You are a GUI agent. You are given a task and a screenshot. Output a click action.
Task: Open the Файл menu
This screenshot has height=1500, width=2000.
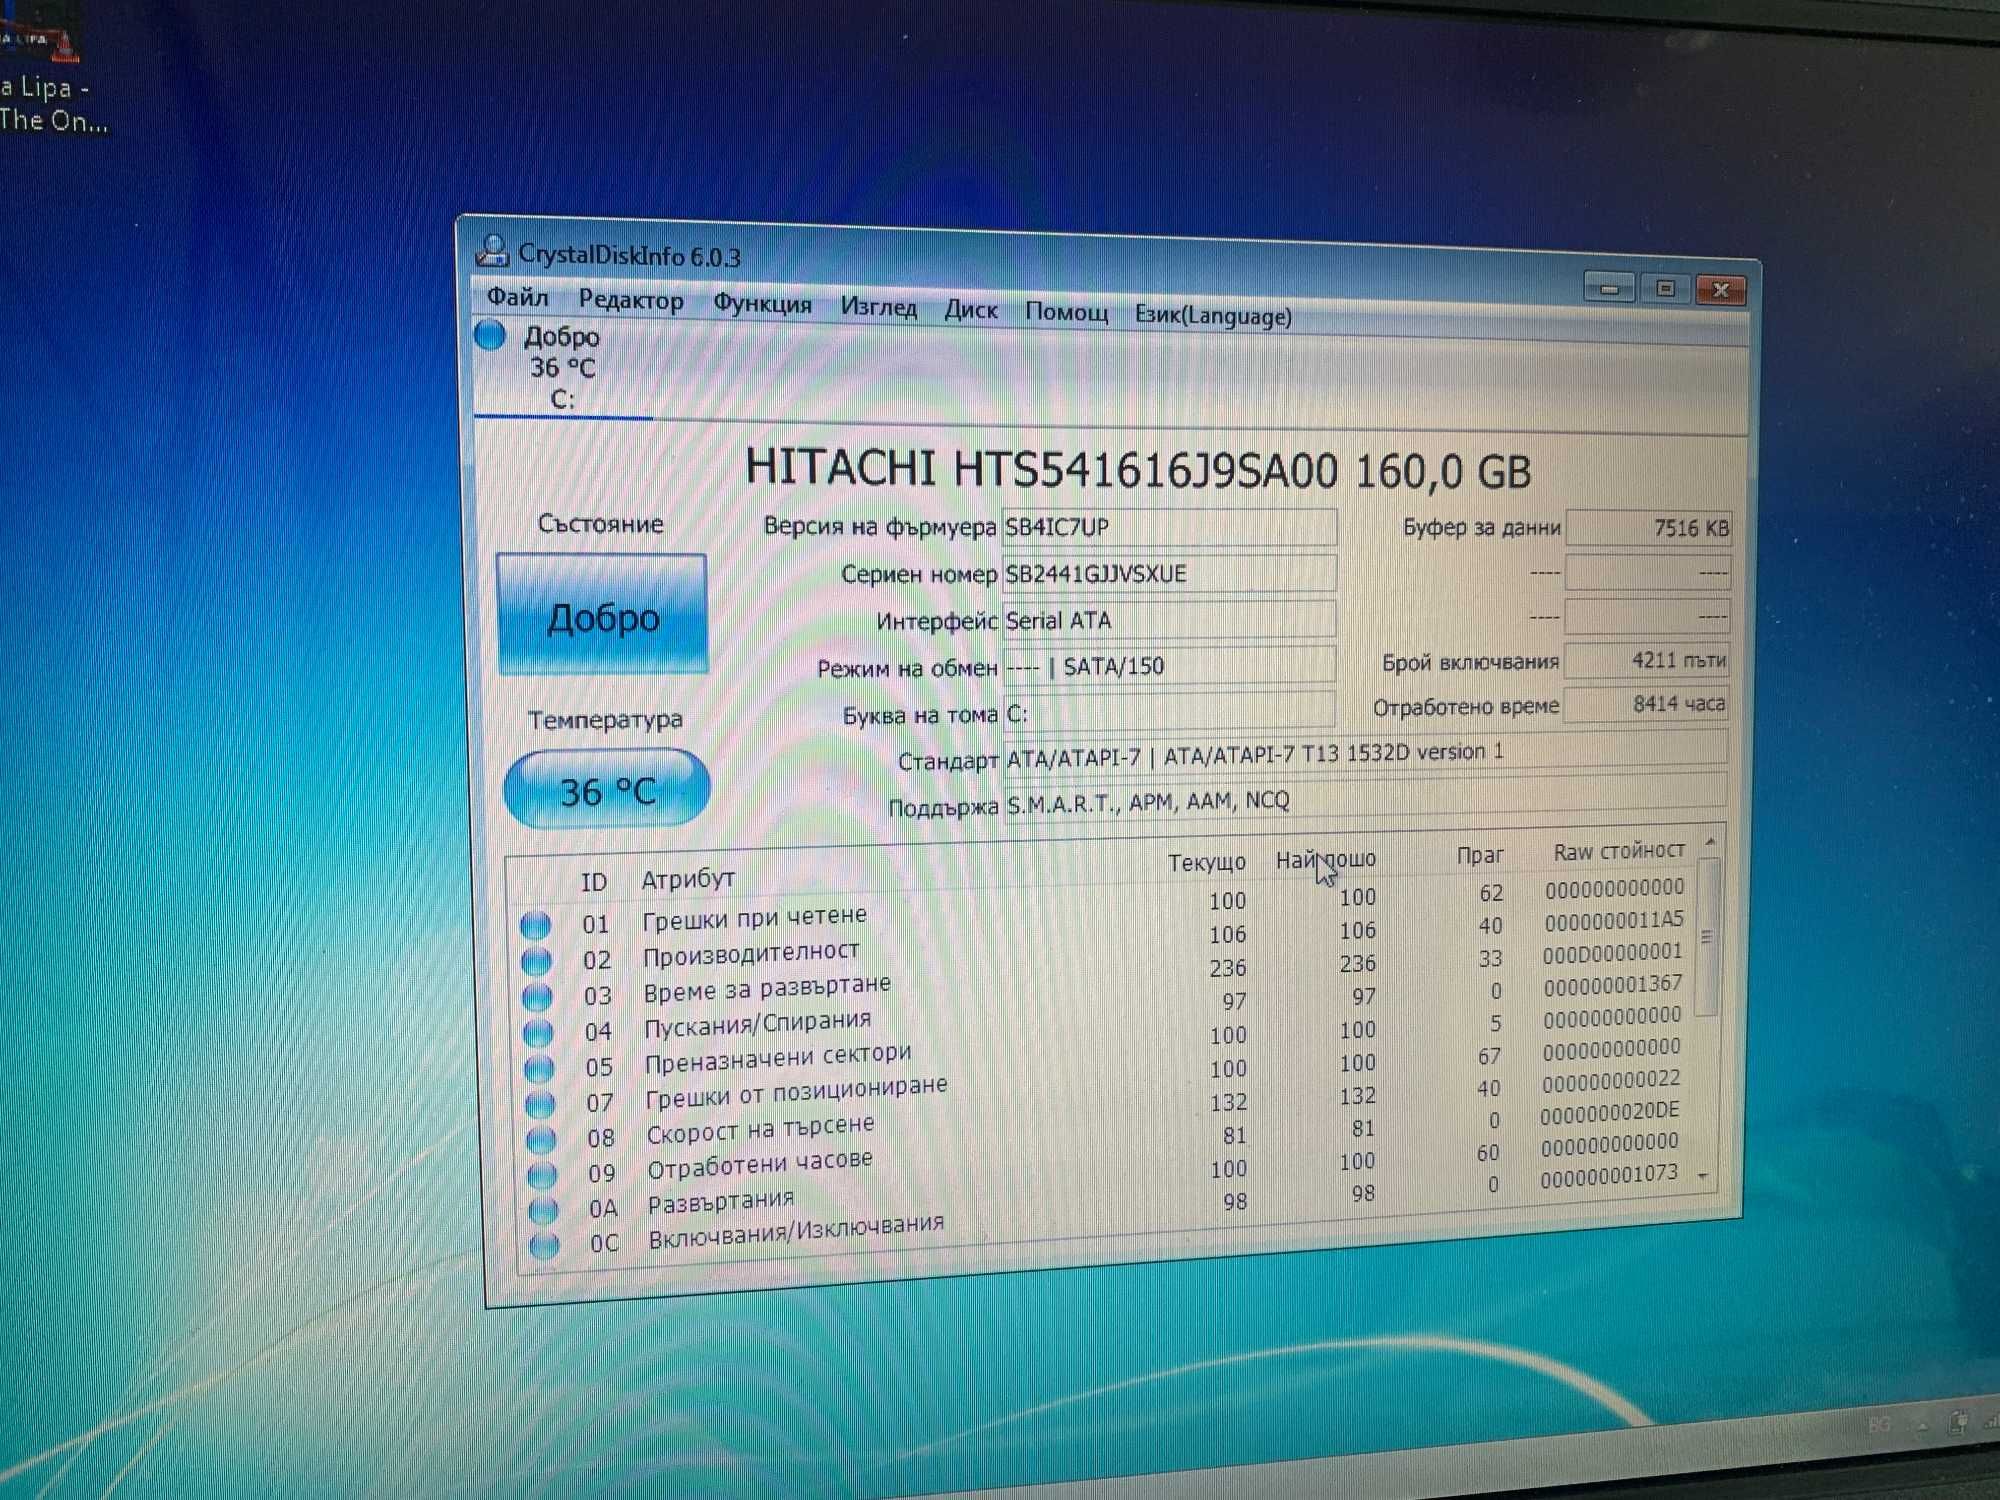[x=517, y=297]
